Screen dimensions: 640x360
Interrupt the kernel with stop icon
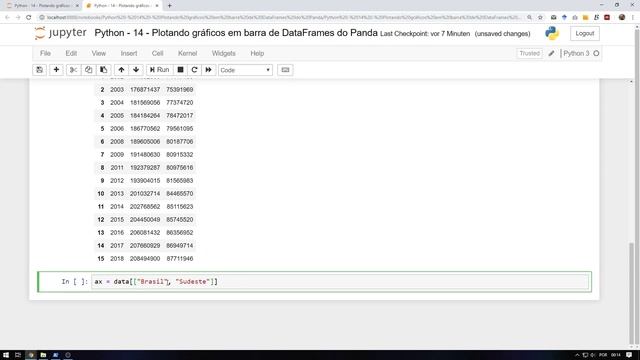(180, 70)
